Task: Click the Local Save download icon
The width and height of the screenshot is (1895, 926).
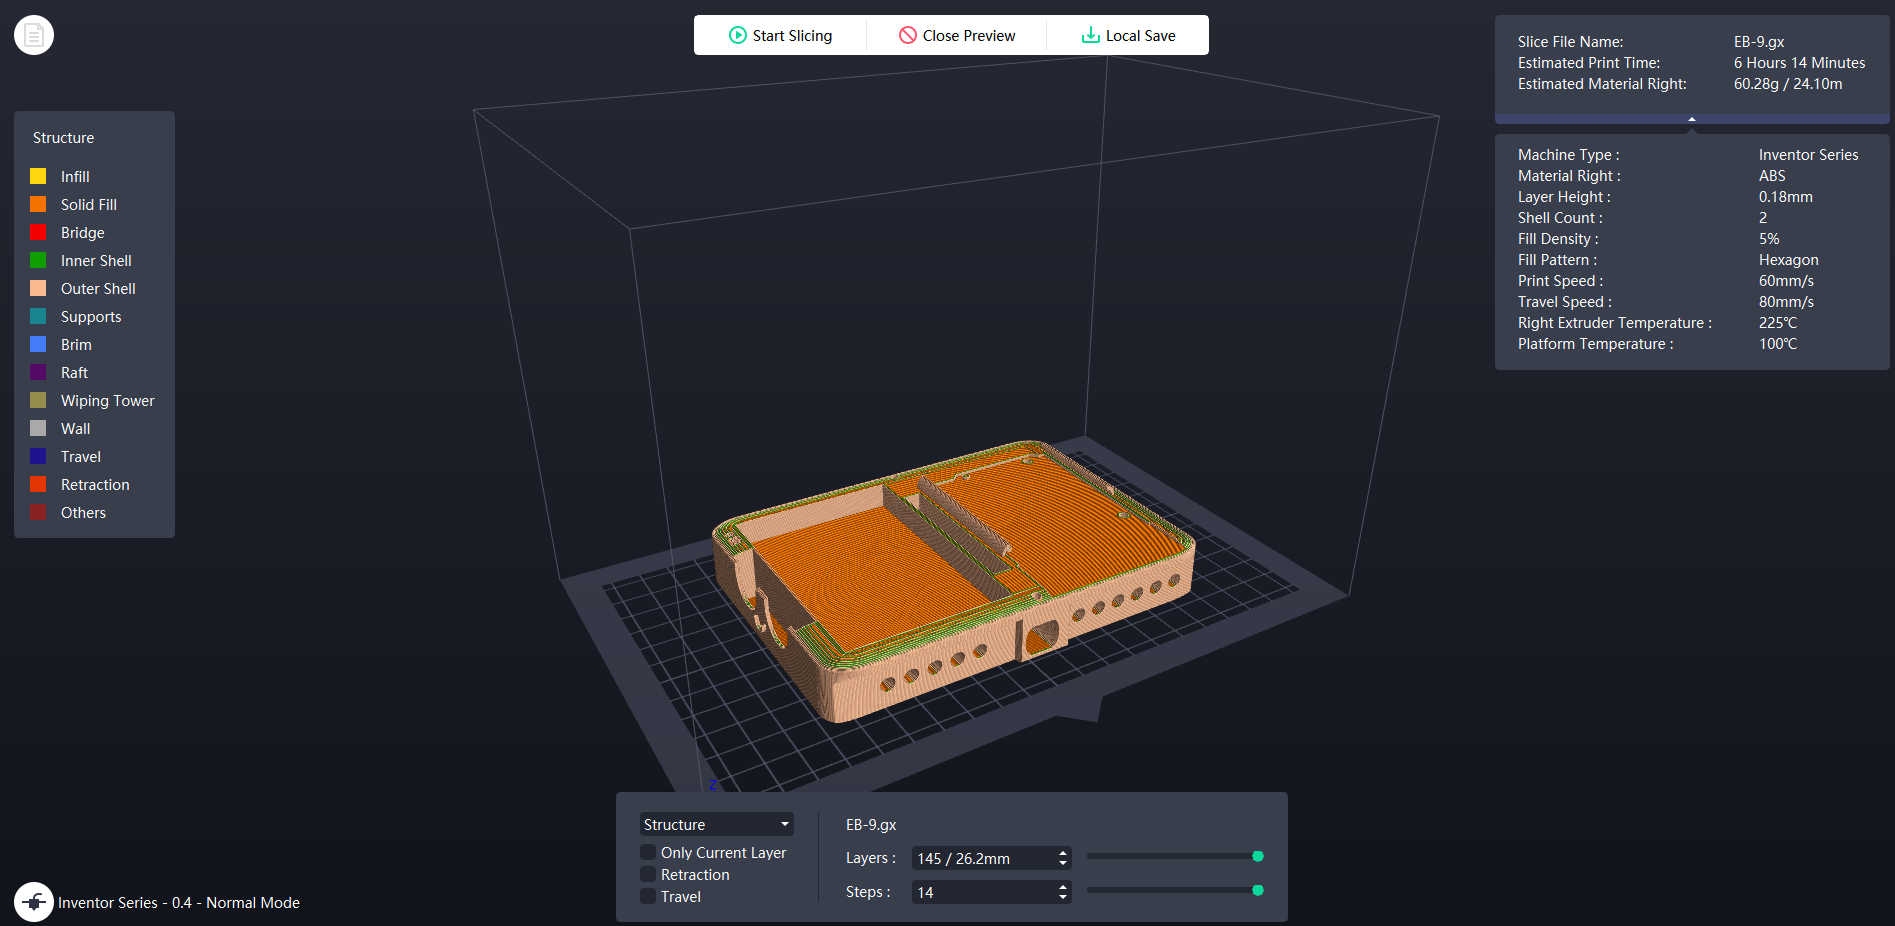Action: tap(1090, 35)
